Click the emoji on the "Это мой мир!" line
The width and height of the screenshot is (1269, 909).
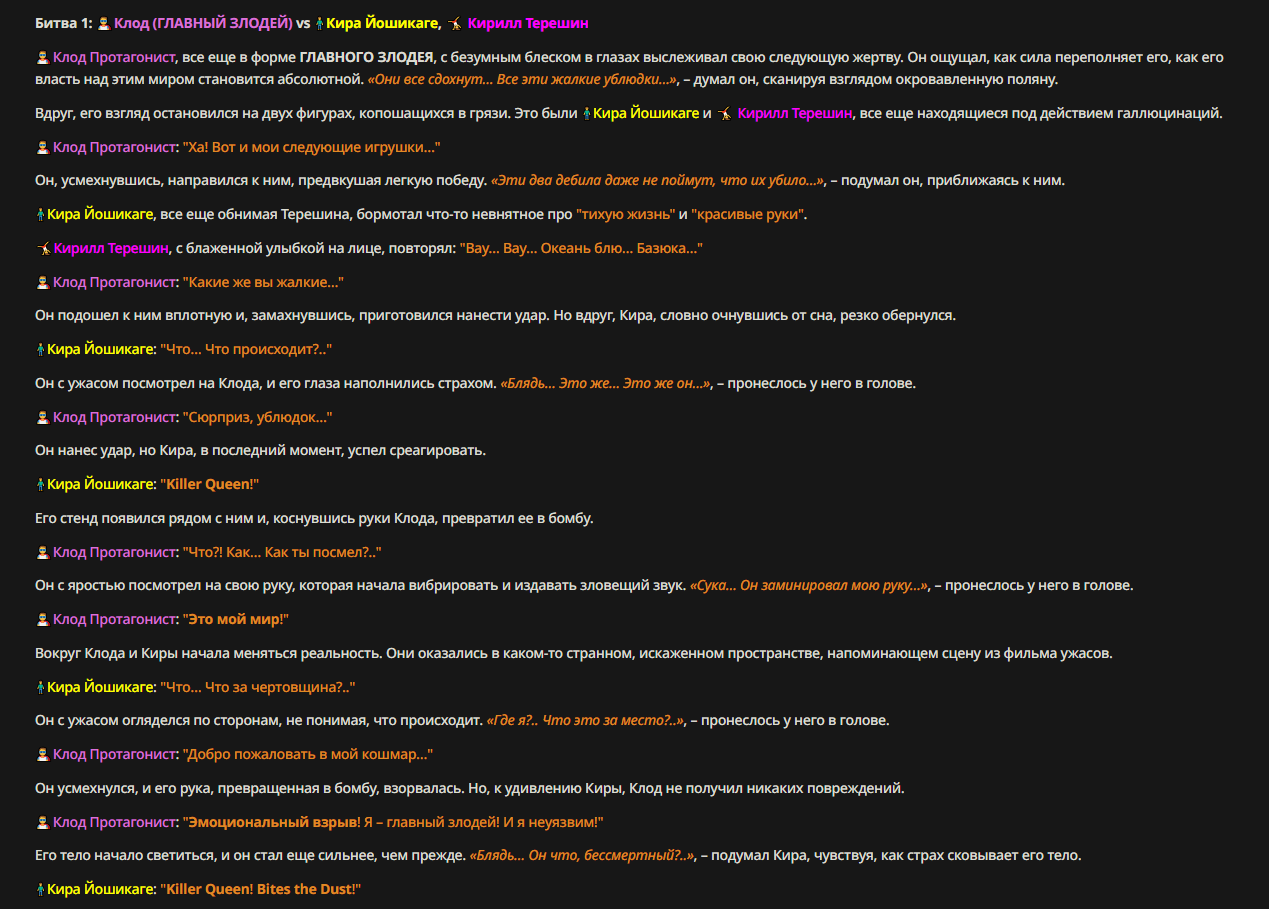pos(42,620)
